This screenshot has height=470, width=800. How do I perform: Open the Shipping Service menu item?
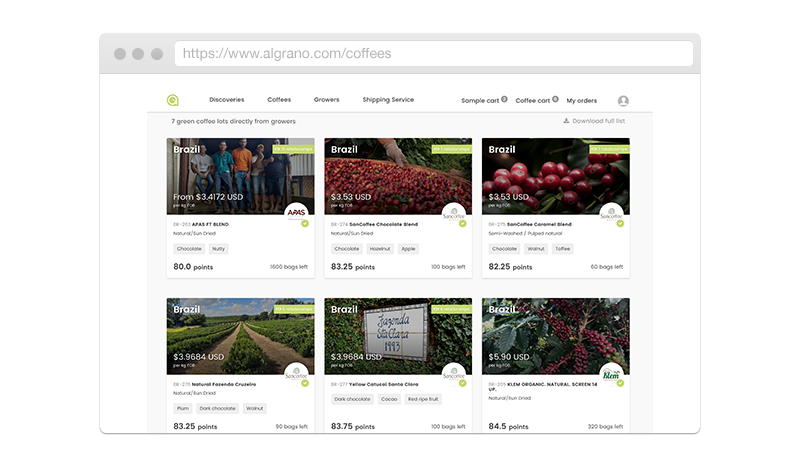[x=388, y=100]
